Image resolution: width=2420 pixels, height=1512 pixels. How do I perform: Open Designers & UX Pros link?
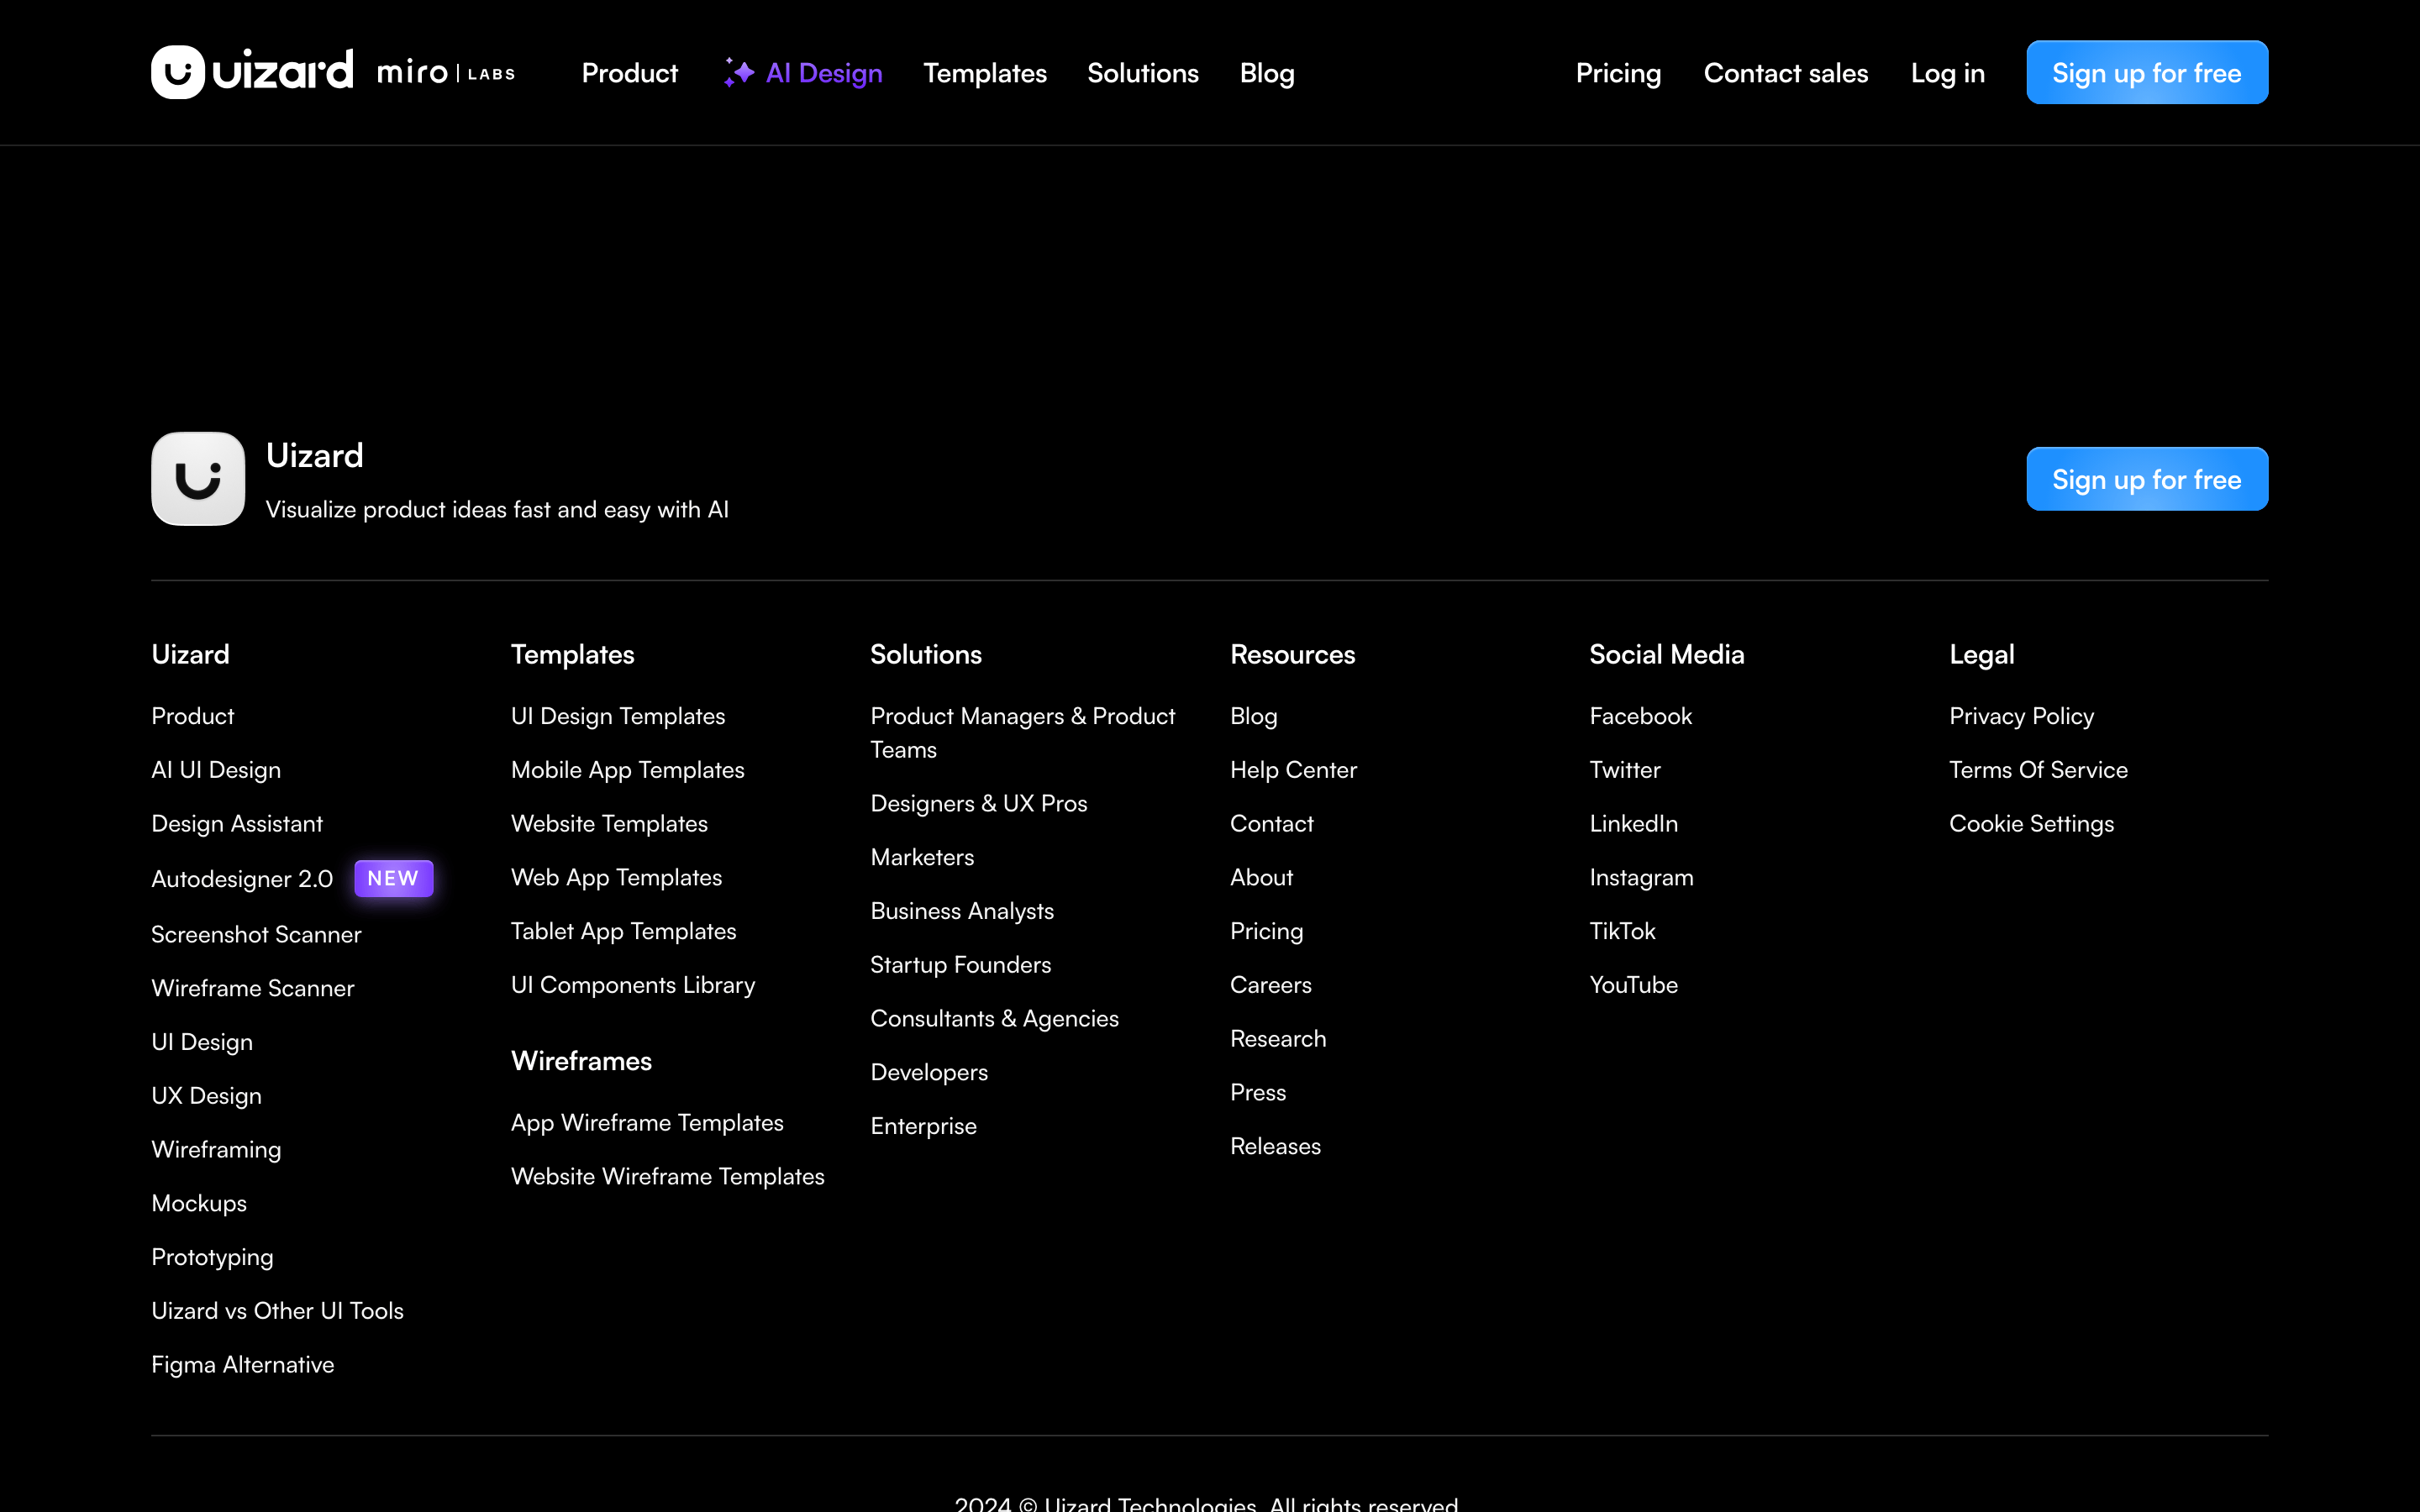click(x=979, y=803)
